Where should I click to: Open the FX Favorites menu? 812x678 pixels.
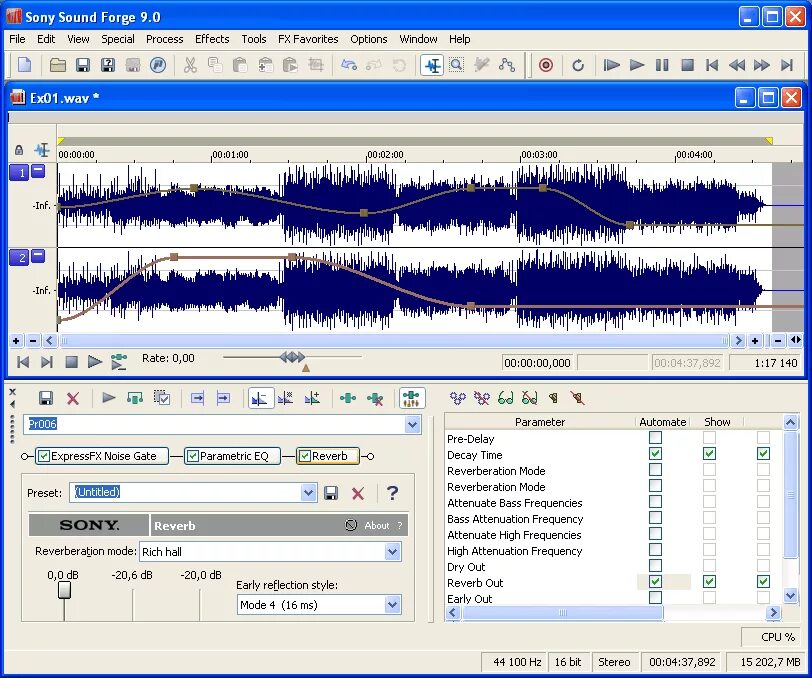click(x=308, y=39)
